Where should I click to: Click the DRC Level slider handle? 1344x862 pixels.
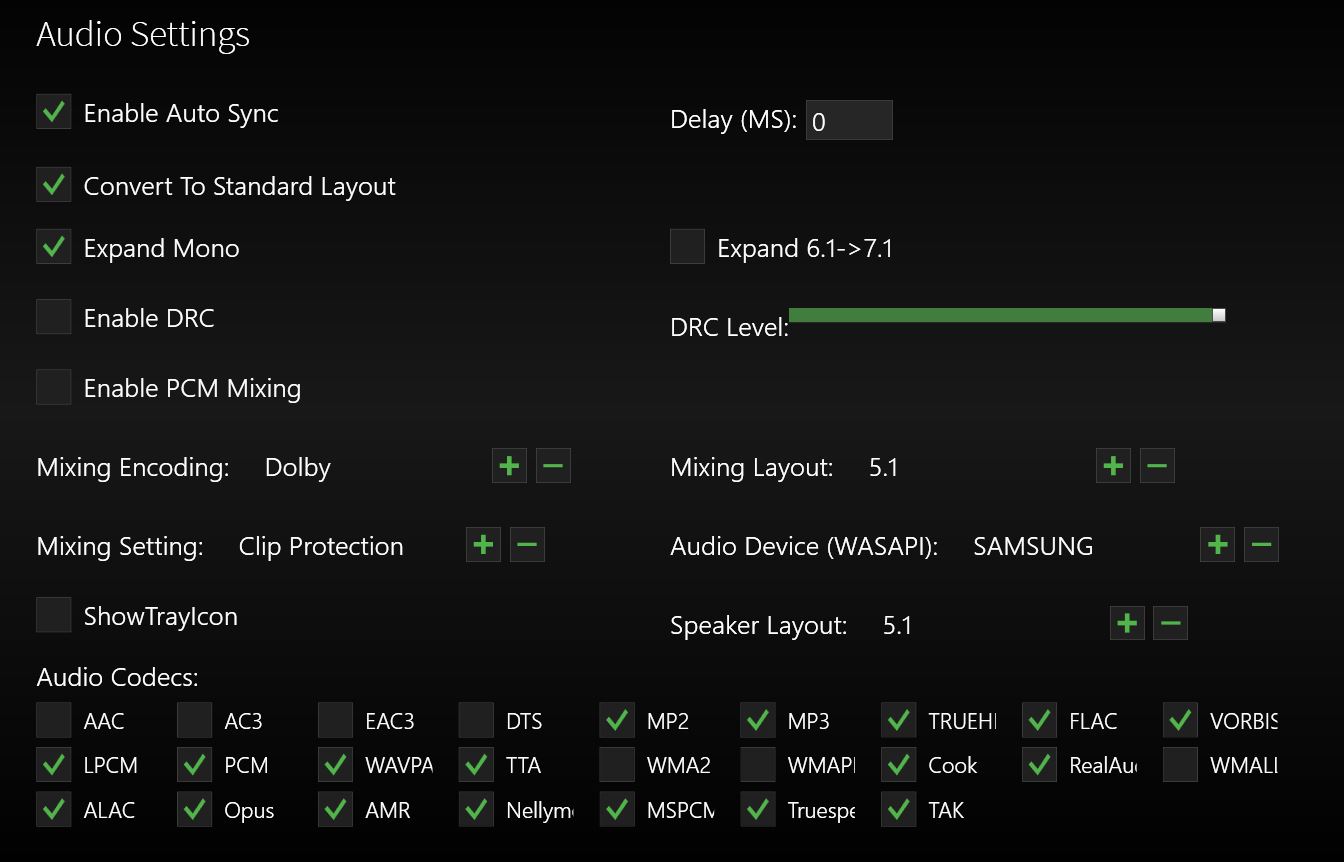click(1219, 315)
